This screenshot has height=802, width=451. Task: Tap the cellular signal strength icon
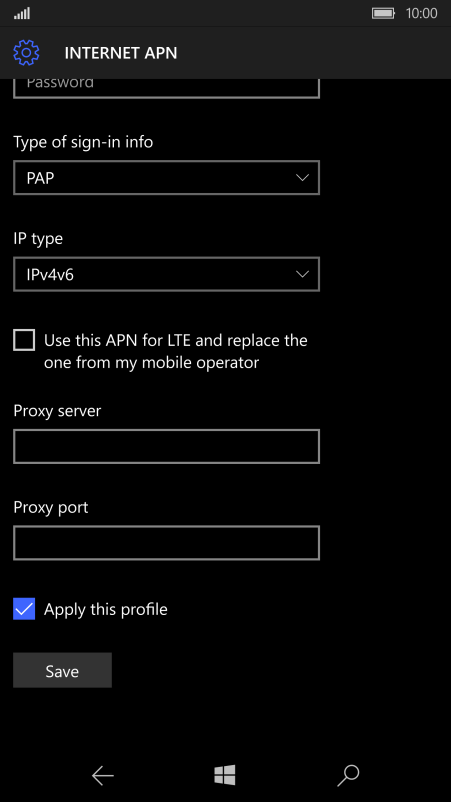click(x=22, y=13)
